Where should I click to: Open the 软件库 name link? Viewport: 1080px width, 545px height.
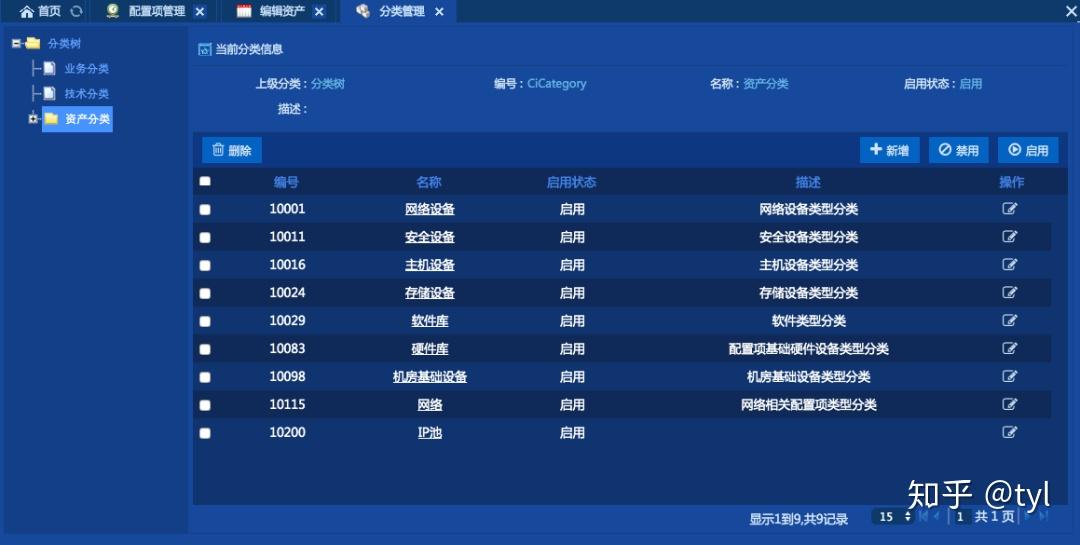pyautogui.click(x=430, y=321)
